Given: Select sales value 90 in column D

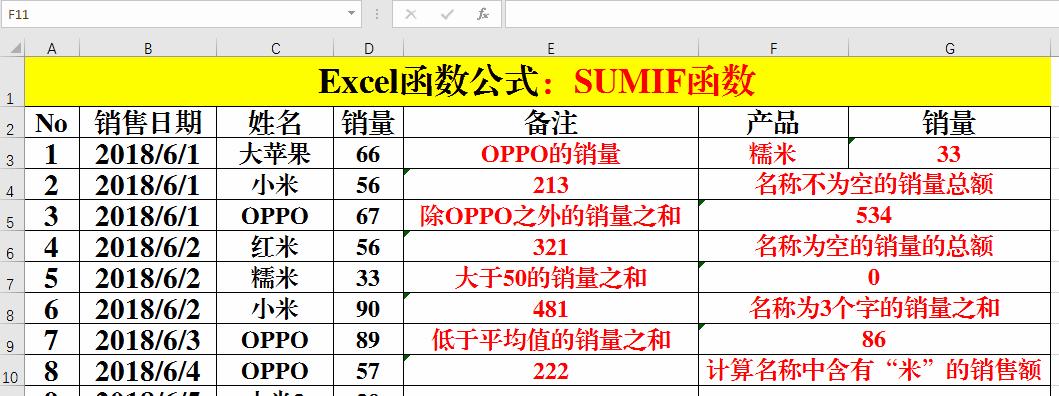Looking at the screenshot, I should click(x=368, y=309).
